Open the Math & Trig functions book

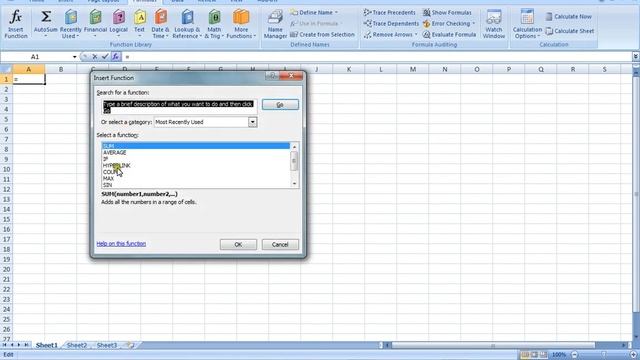pos(214,24)
